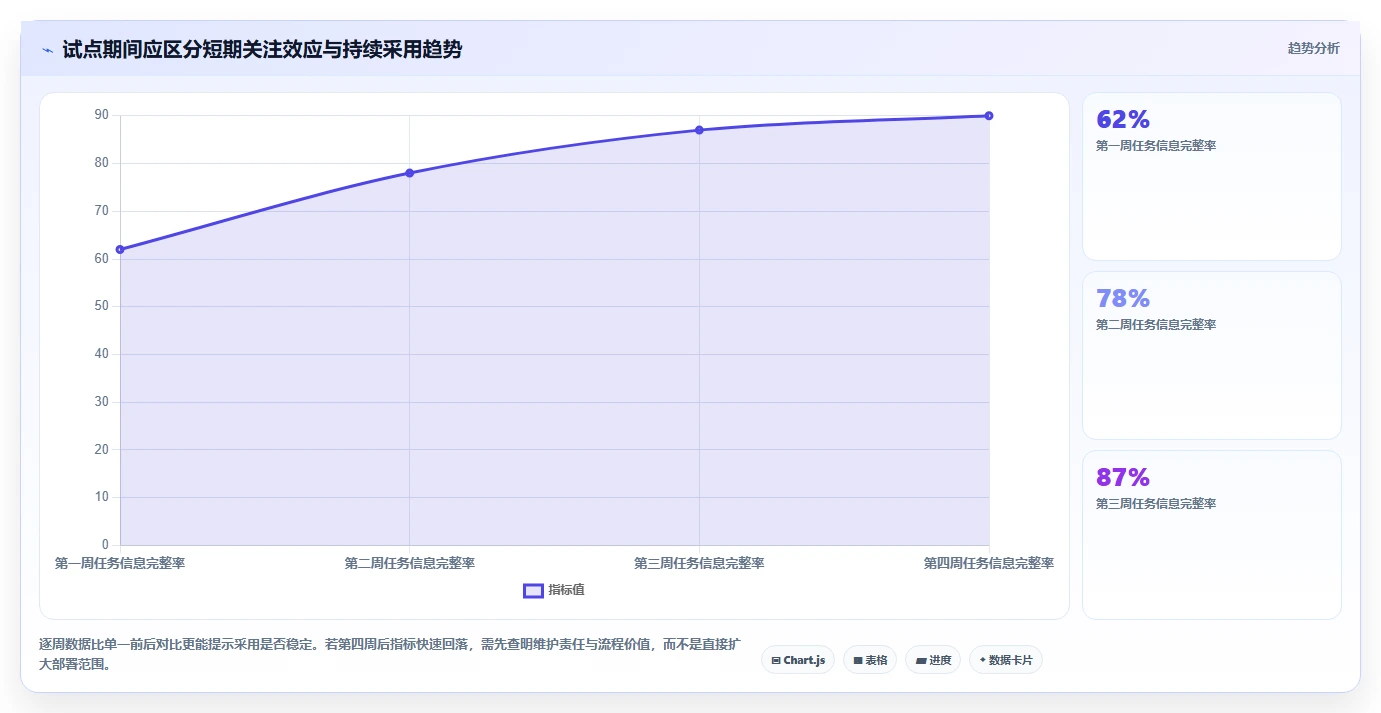Click the fourth week data point at 90
Screen dimensions: 1381x713
(989, 116)
